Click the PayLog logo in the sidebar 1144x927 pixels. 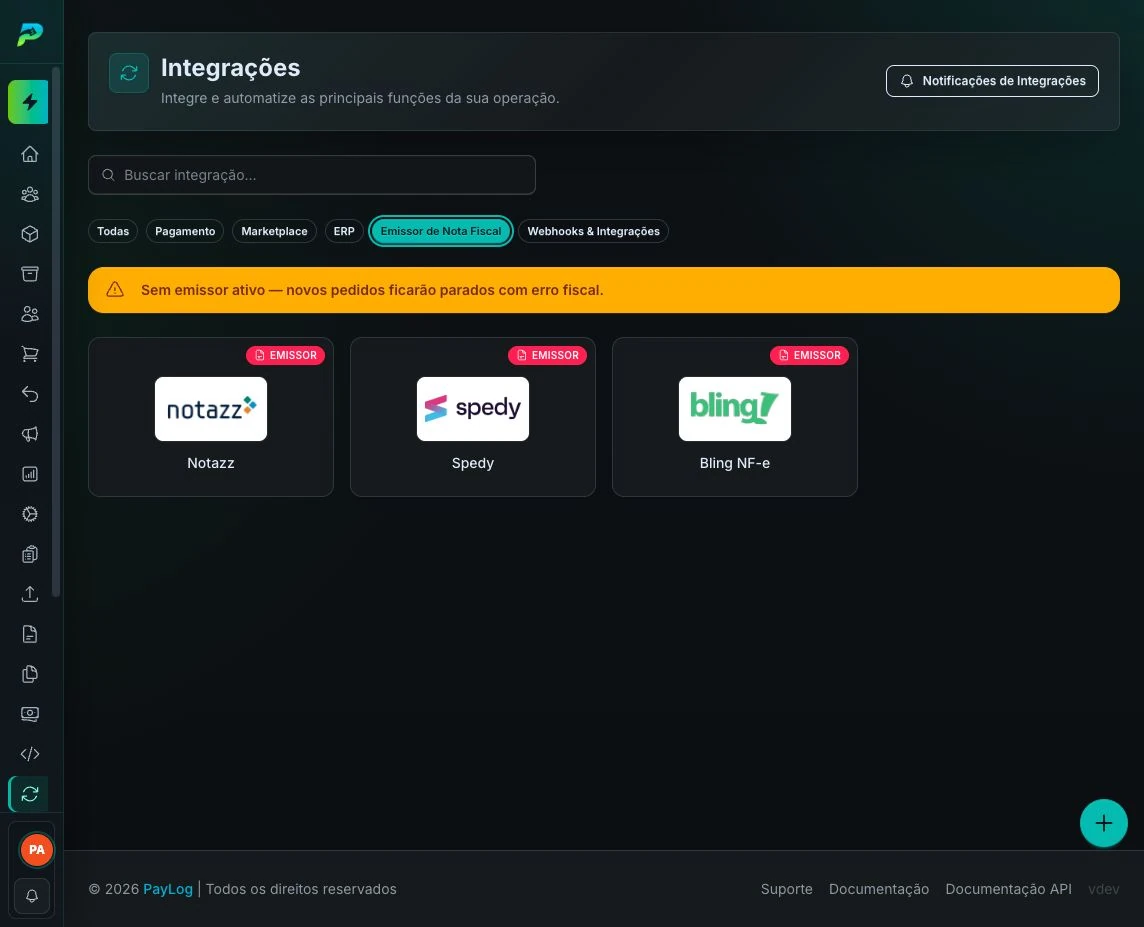click(30, 34)
